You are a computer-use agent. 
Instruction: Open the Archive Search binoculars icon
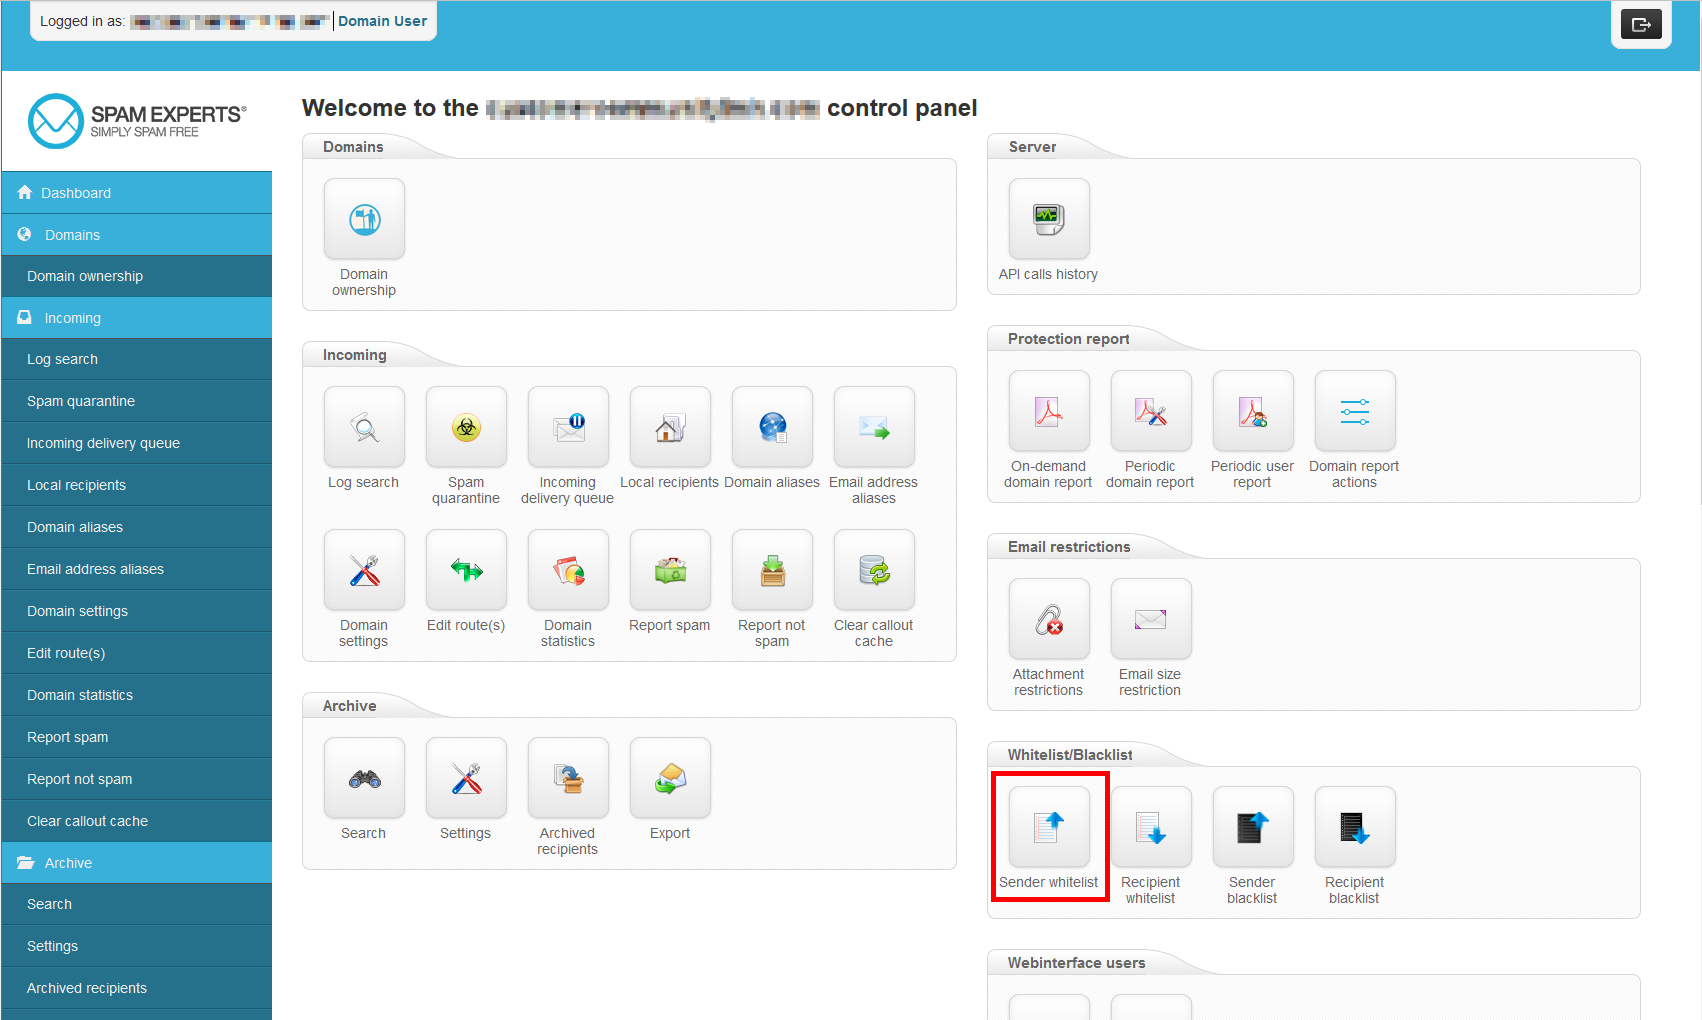tap(364, 779)
